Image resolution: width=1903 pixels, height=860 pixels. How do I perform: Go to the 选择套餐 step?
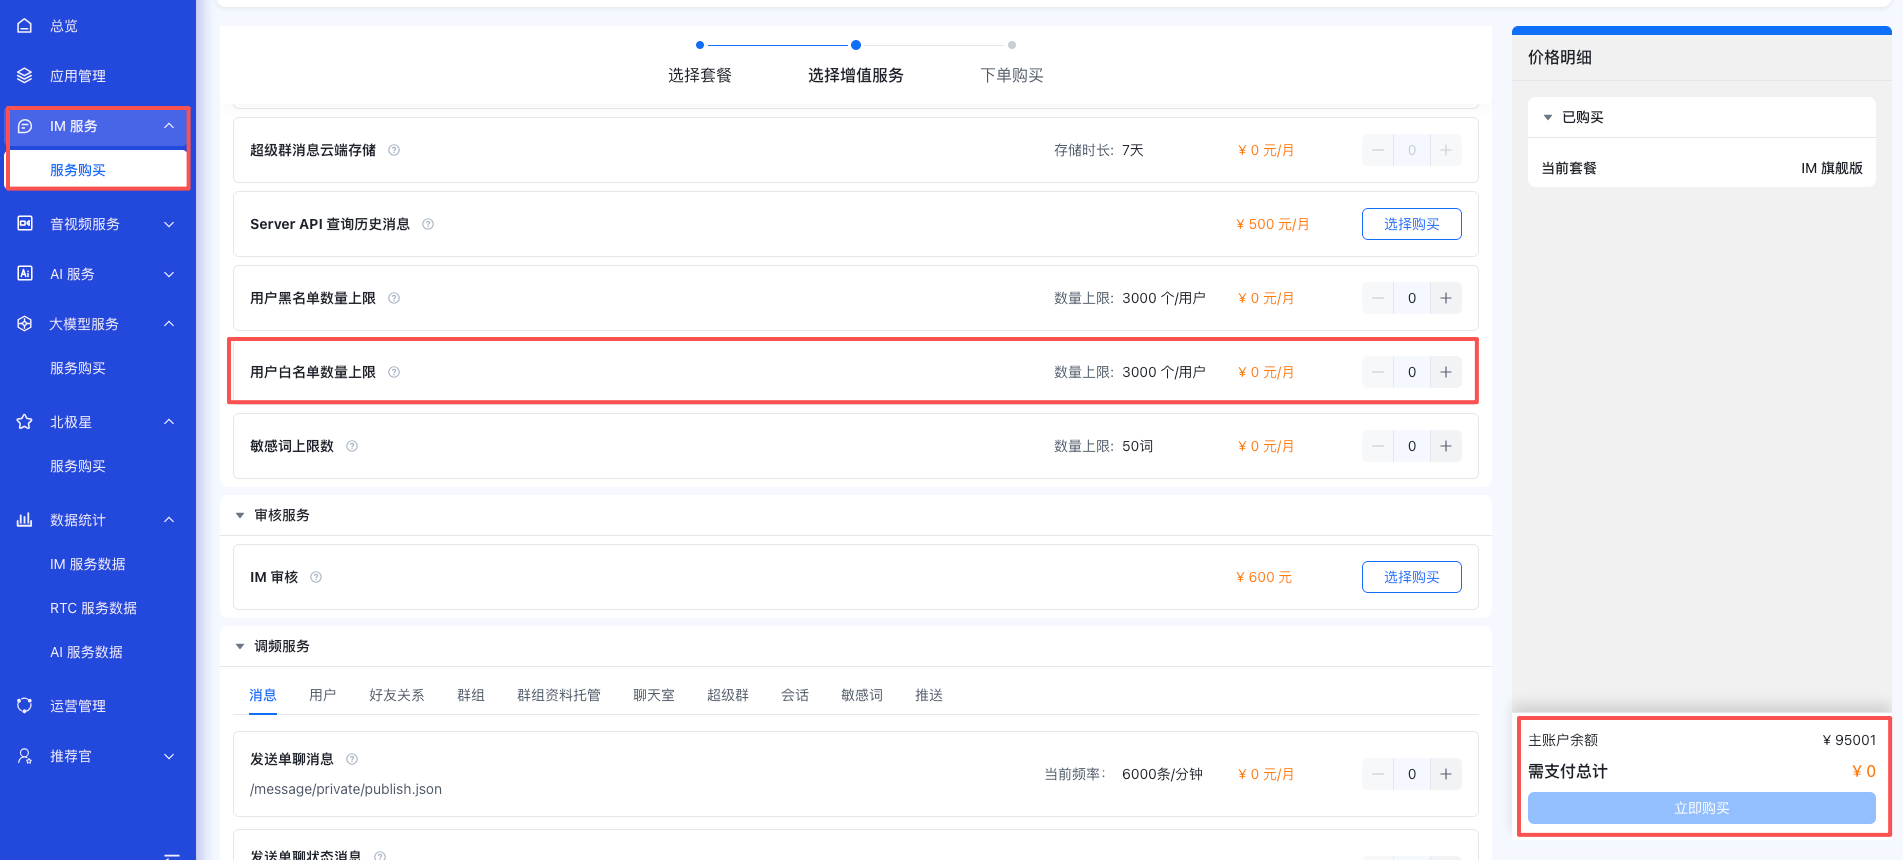(700, 75)
